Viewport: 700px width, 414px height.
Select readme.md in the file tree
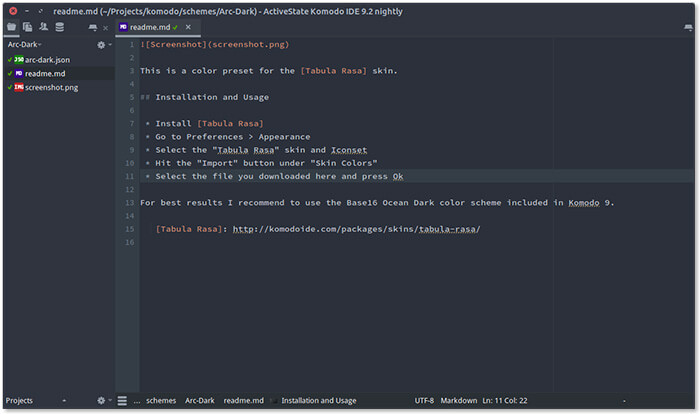click(x=45, y=74)
